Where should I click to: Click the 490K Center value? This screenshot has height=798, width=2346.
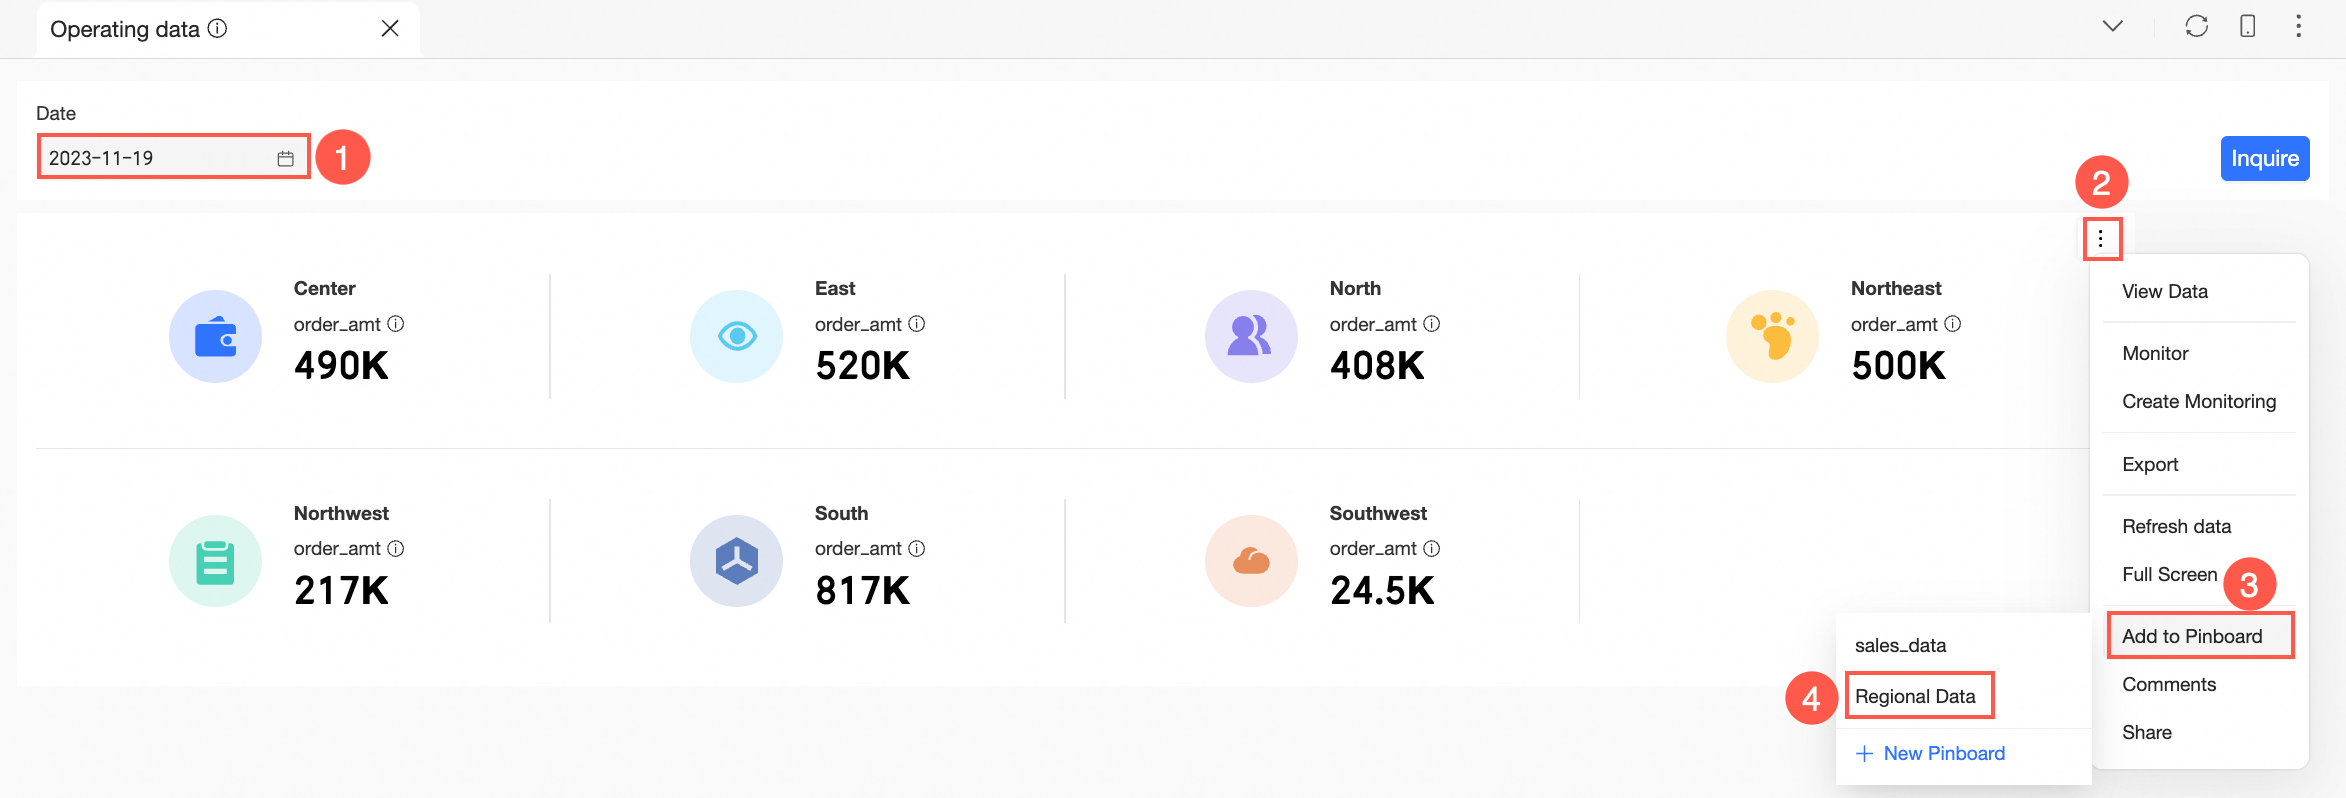(x=341, y=366)
